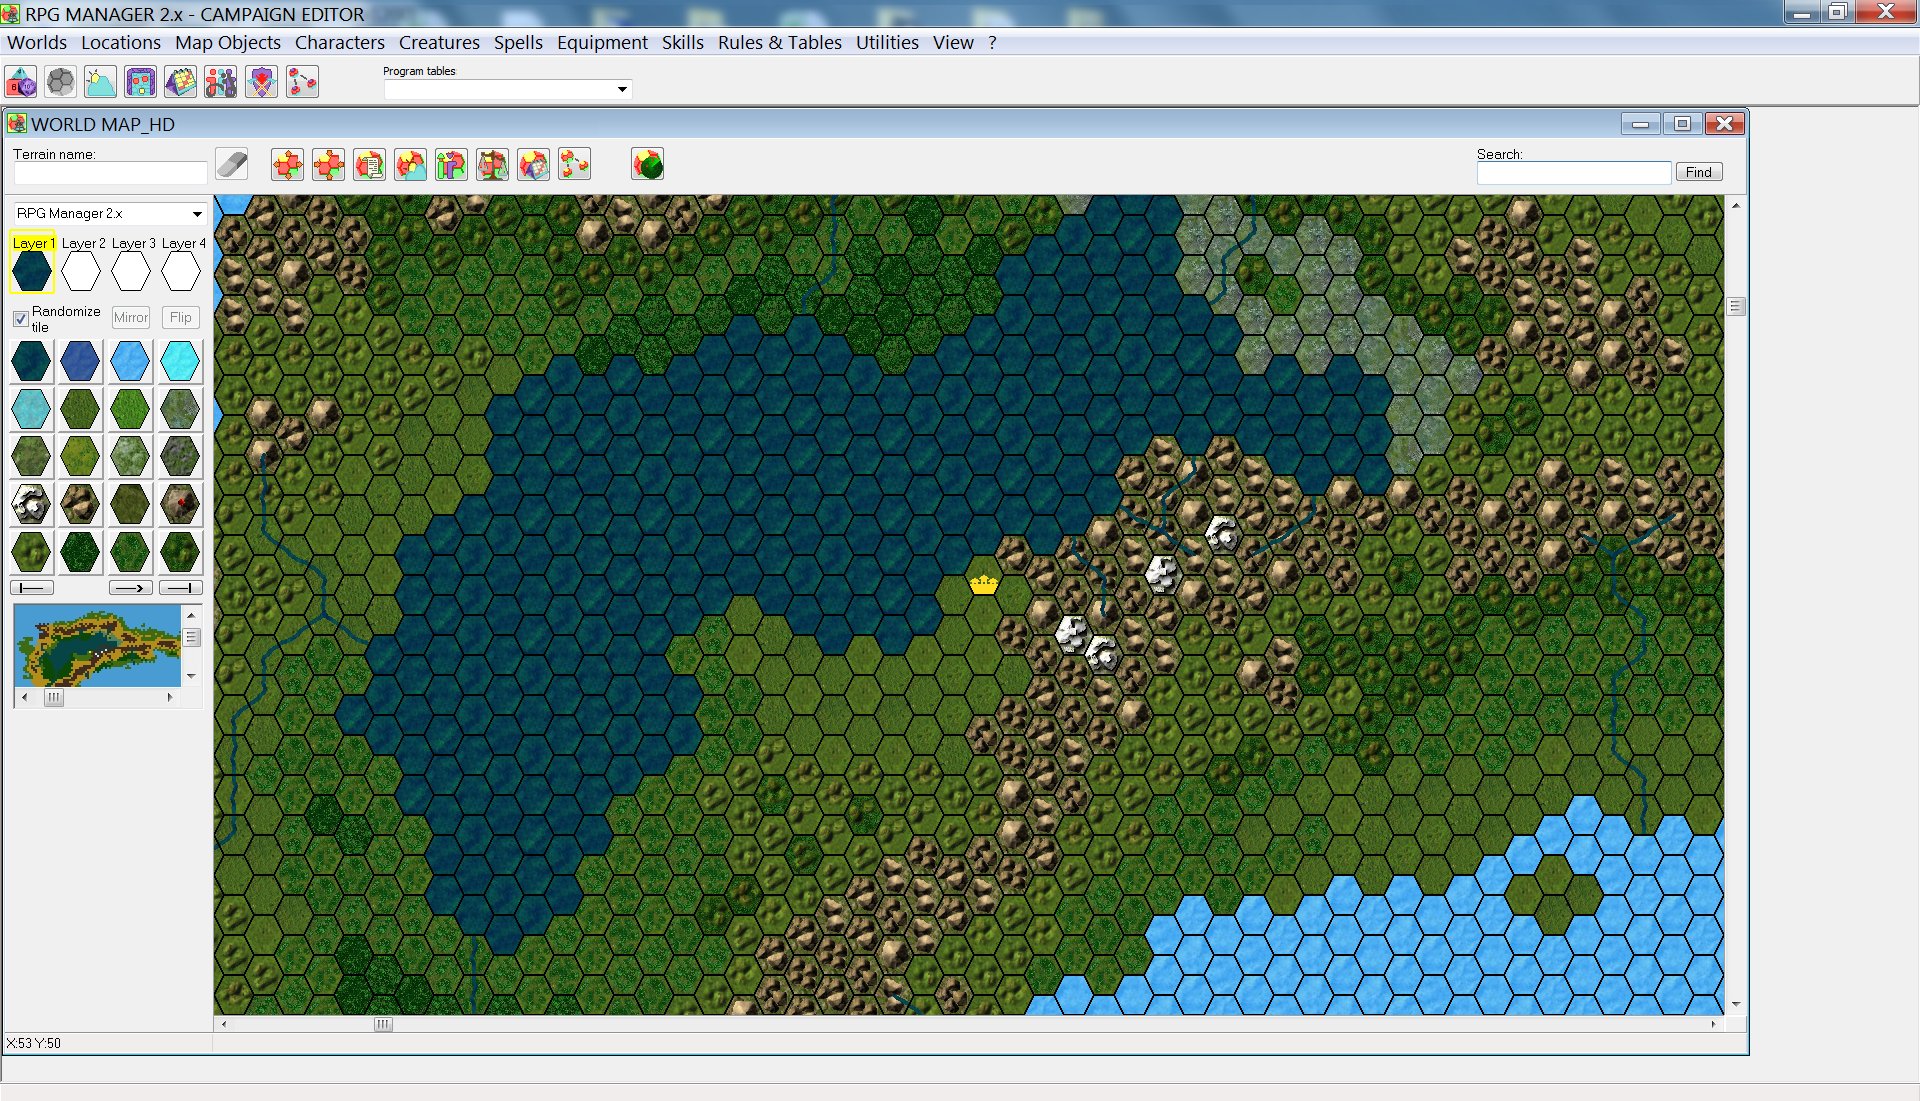Toggle the Randomize tile checkbox

[20, 318]
